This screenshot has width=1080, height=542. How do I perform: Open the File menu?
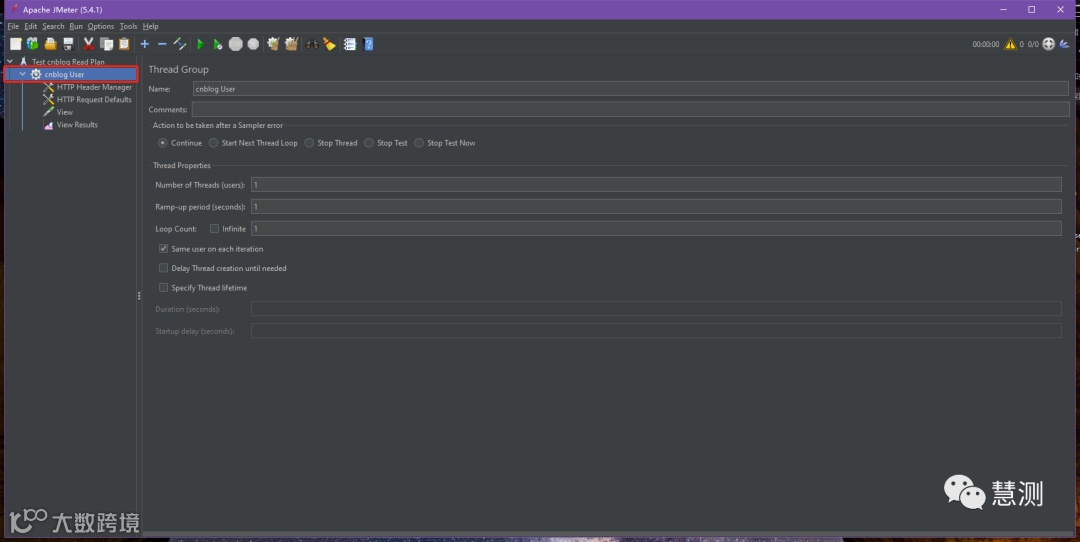tap(13, 26)
